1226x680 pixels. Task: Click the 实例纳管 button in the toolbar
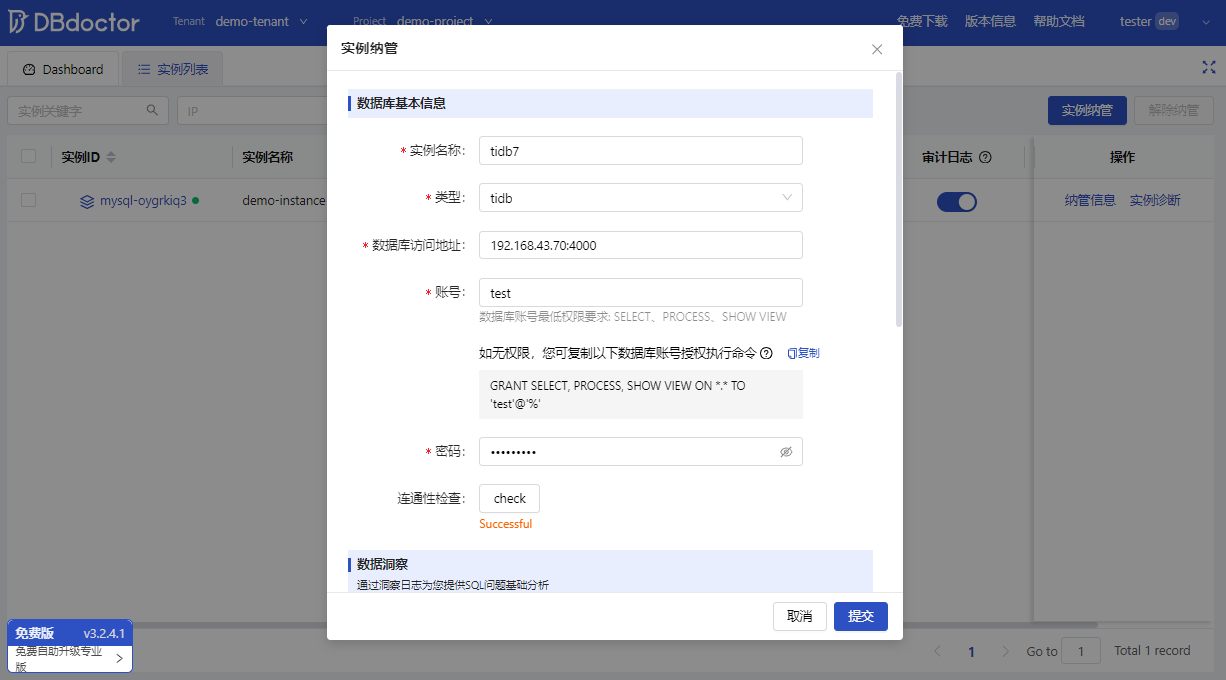1087,110
